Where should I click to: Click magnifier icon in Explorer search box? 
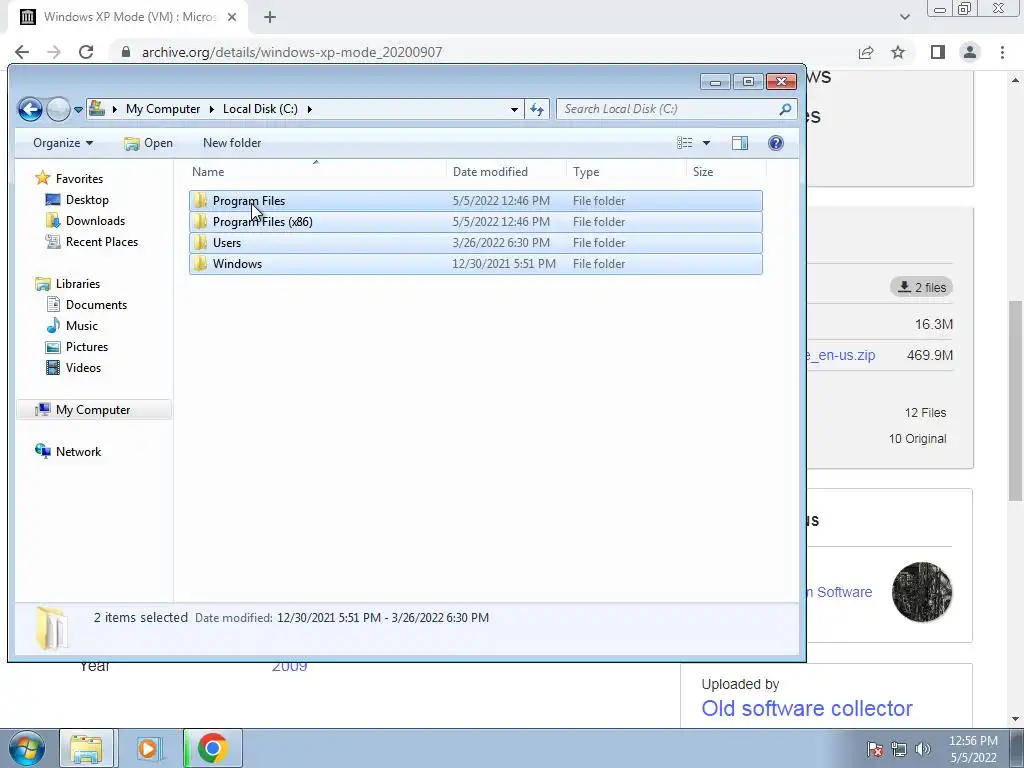786,109
